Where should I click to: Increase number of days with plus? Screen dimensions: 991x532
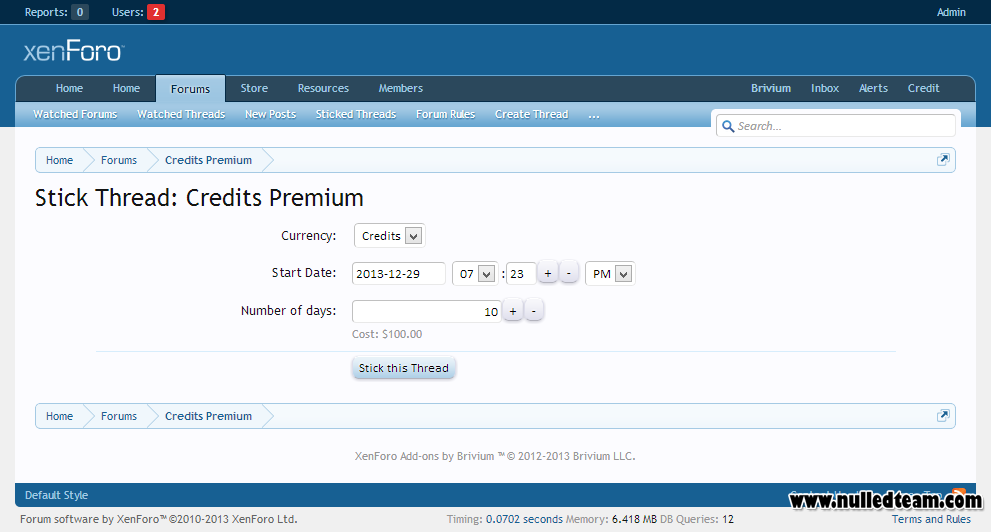coord(513,311)
